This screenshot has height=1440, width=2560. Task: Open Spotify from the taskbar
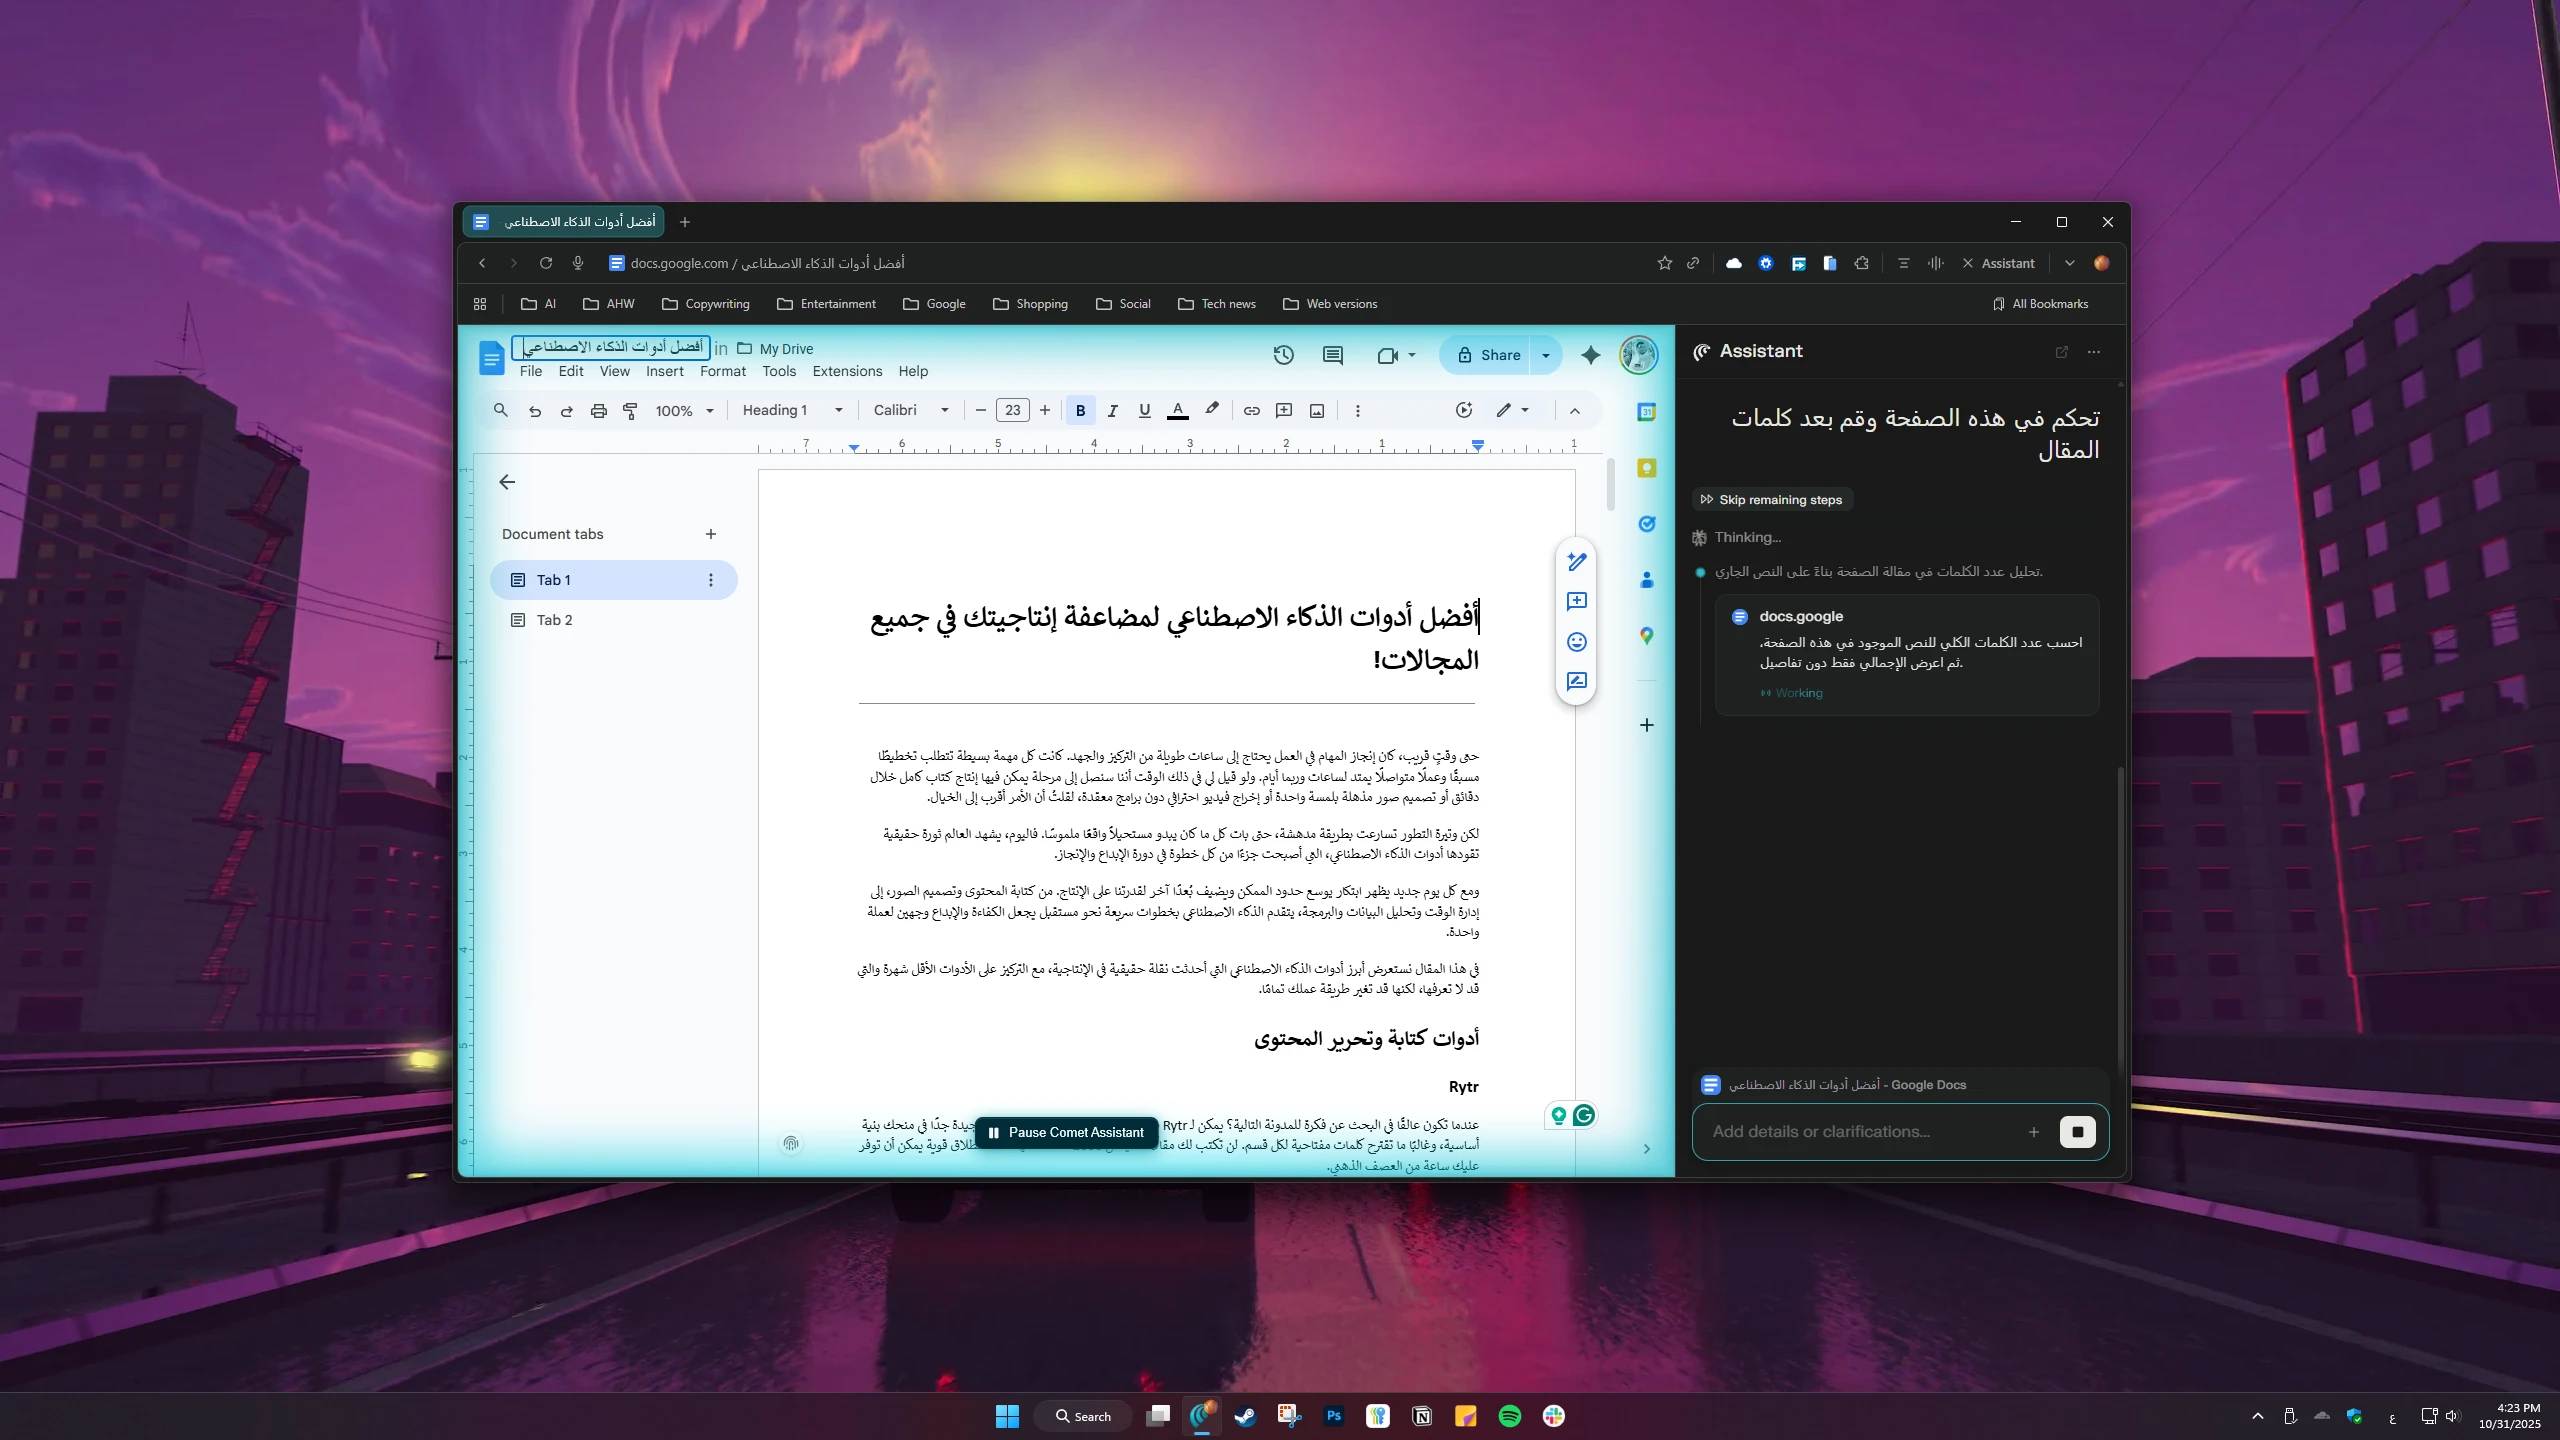pos(1509,1415)
